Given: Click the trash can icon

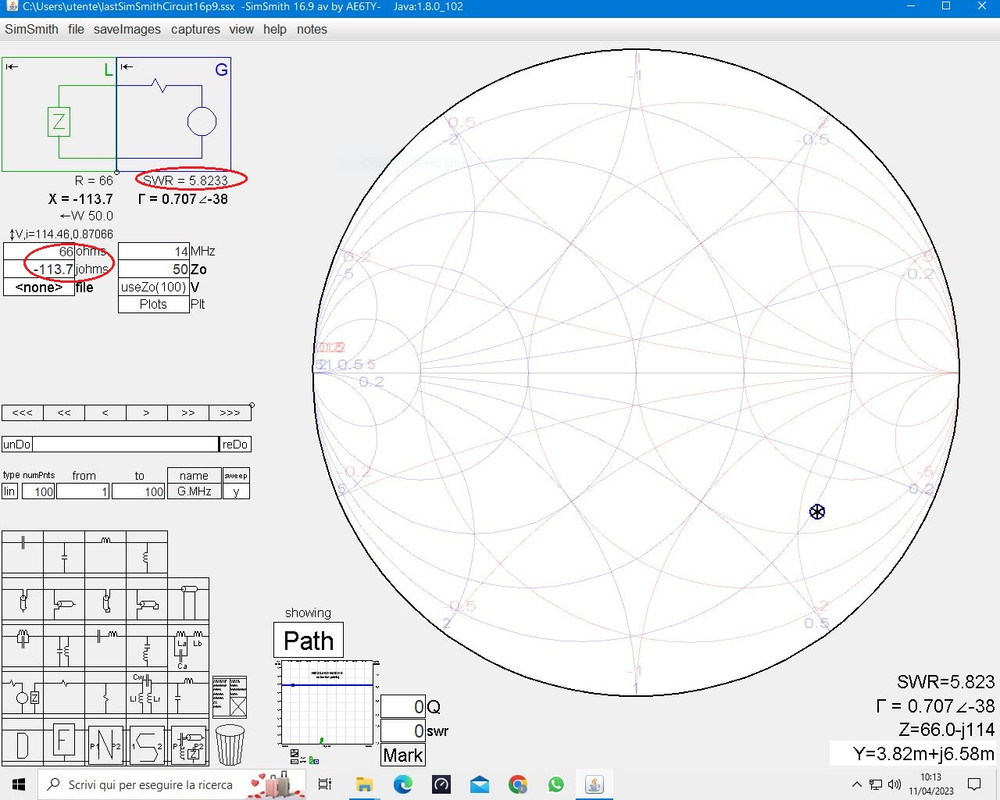Looking at the screenshot, I should pos(230,744).
